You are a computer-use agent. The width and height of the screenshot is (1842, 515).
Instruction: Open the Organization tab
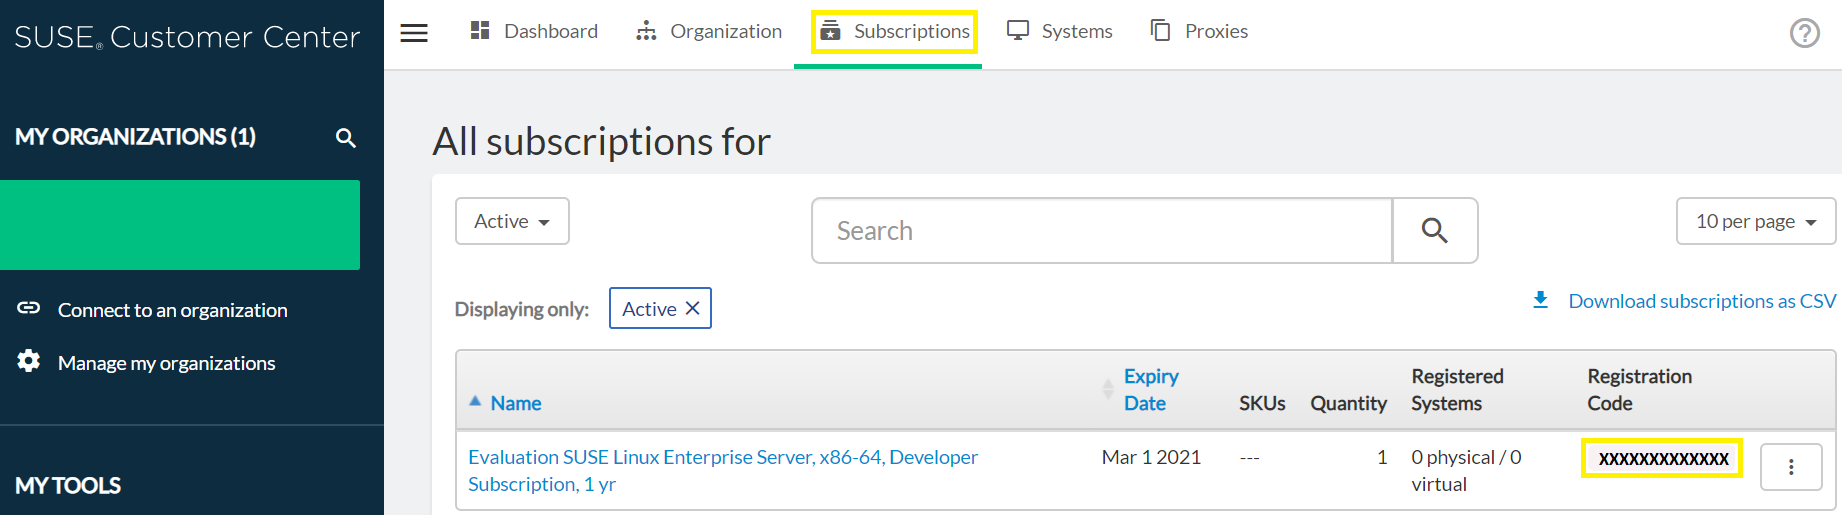(x=709, y=31)
